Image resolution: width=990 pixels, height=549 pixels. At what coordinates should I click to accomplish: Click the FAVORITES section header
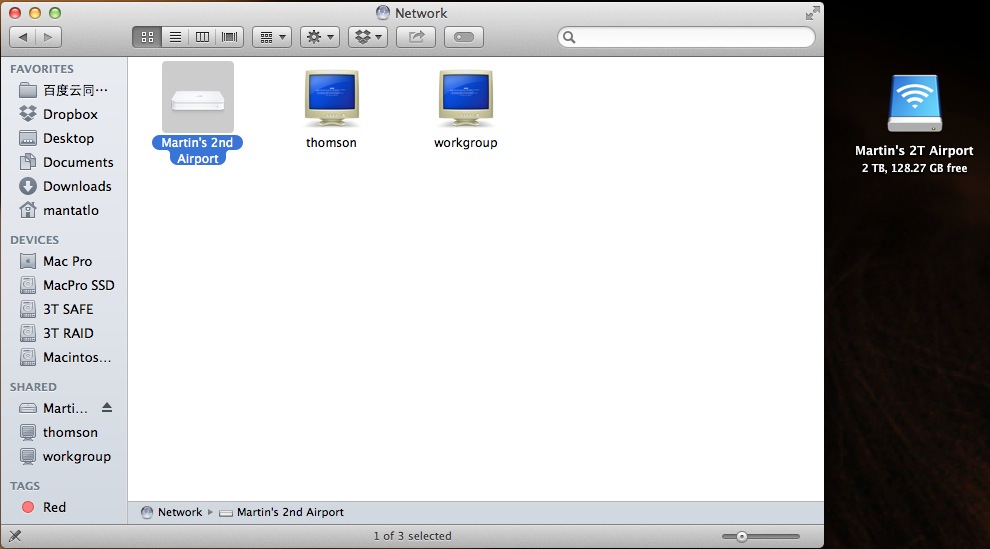pos(42,69)
